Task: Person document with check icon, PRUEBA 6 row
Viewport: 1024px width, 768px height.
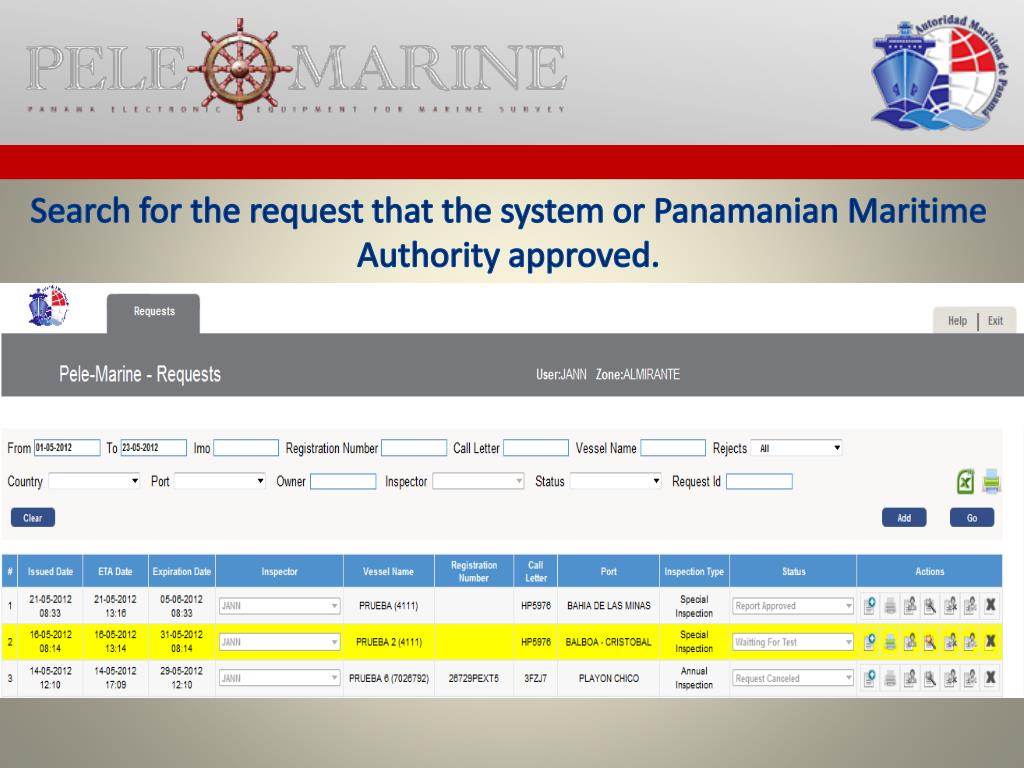Action: click(x=970, y=678)
